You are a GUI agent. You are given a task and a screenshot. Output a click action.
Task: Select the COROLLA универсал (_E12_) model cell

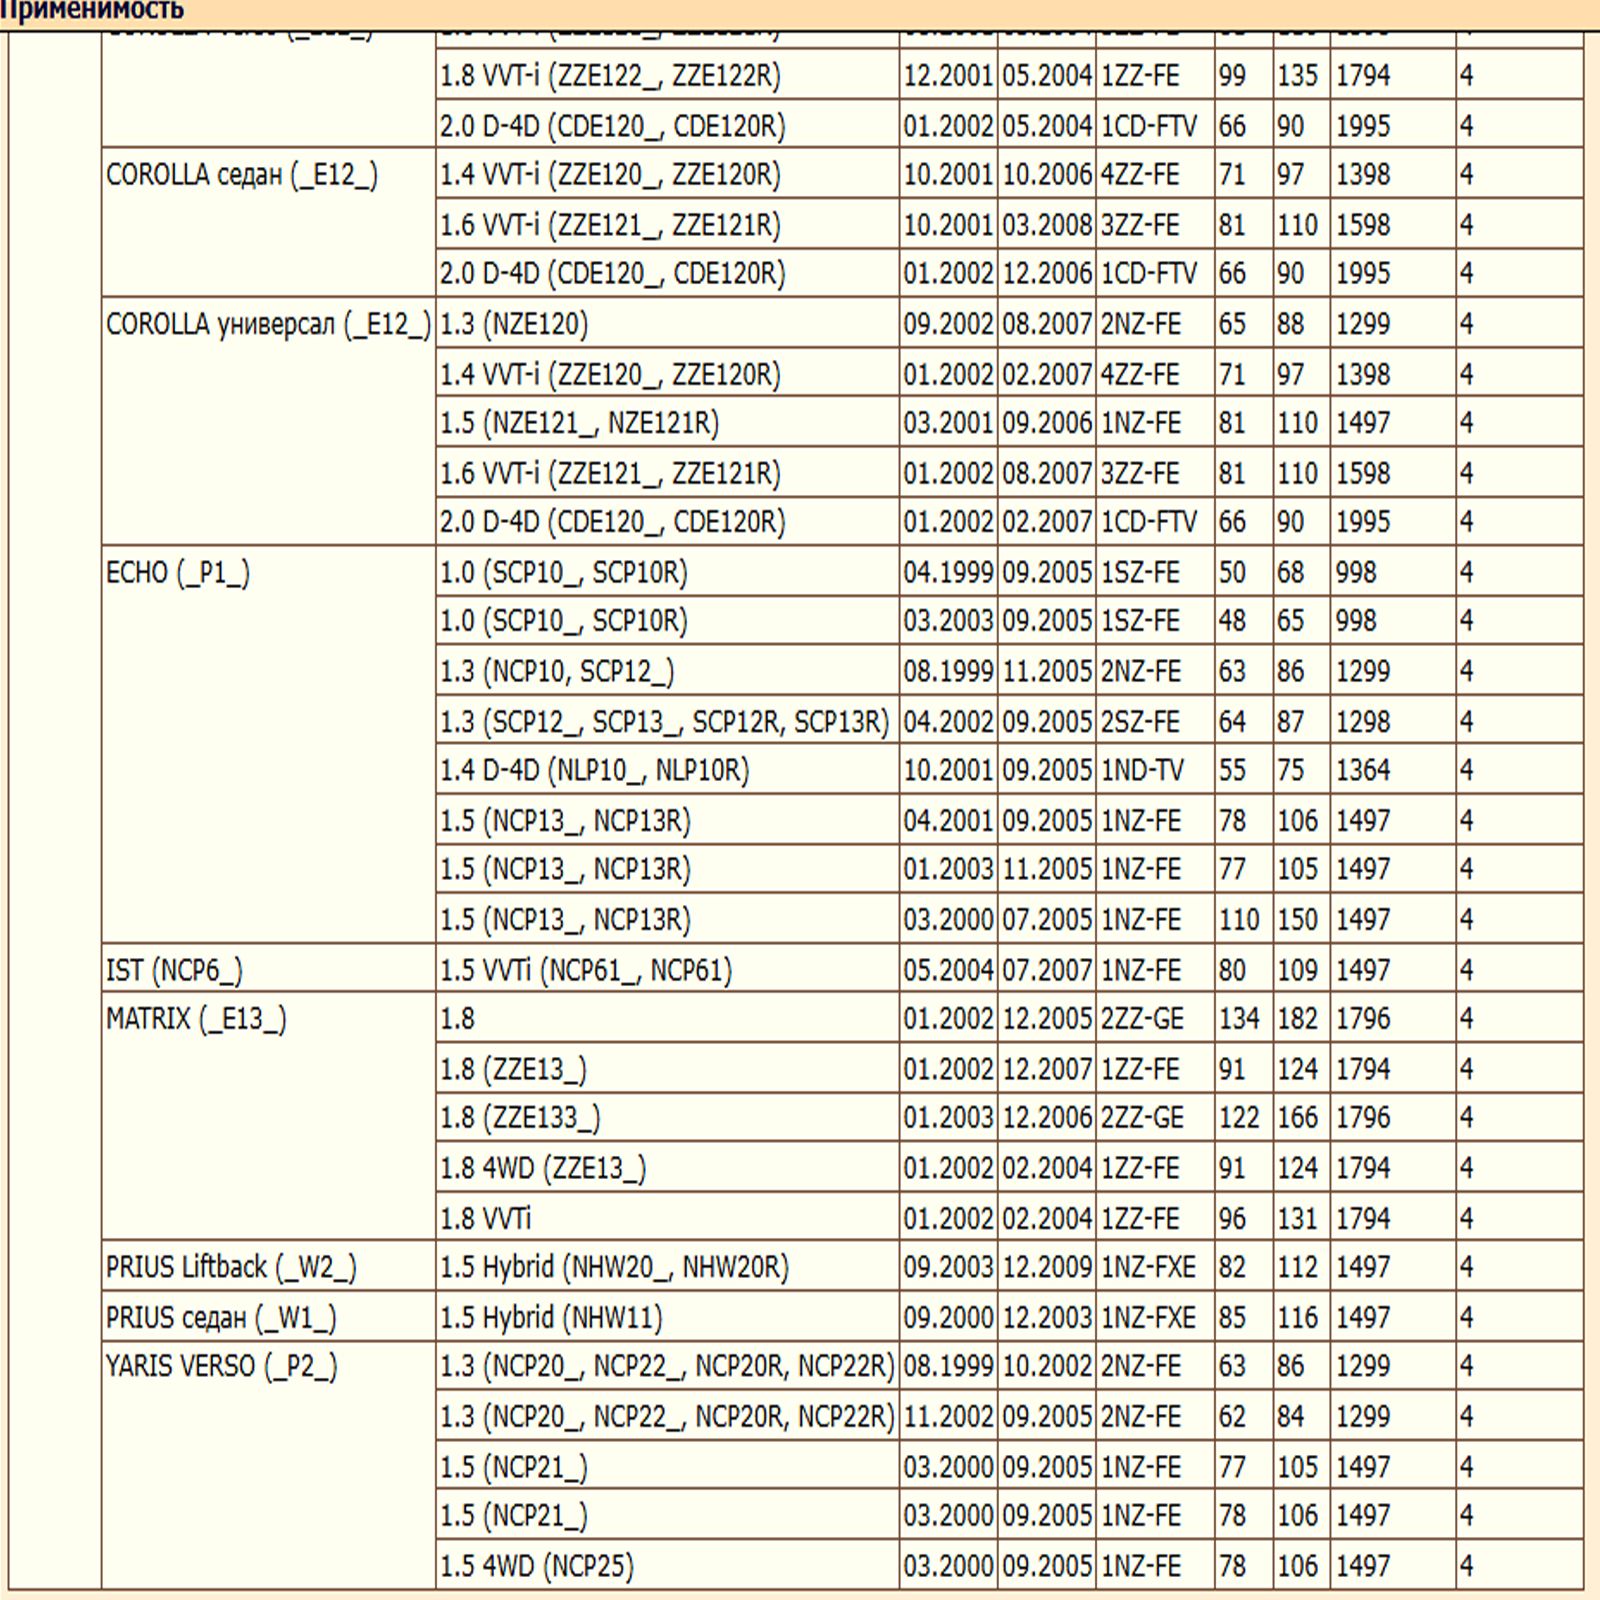coord(268,325)
